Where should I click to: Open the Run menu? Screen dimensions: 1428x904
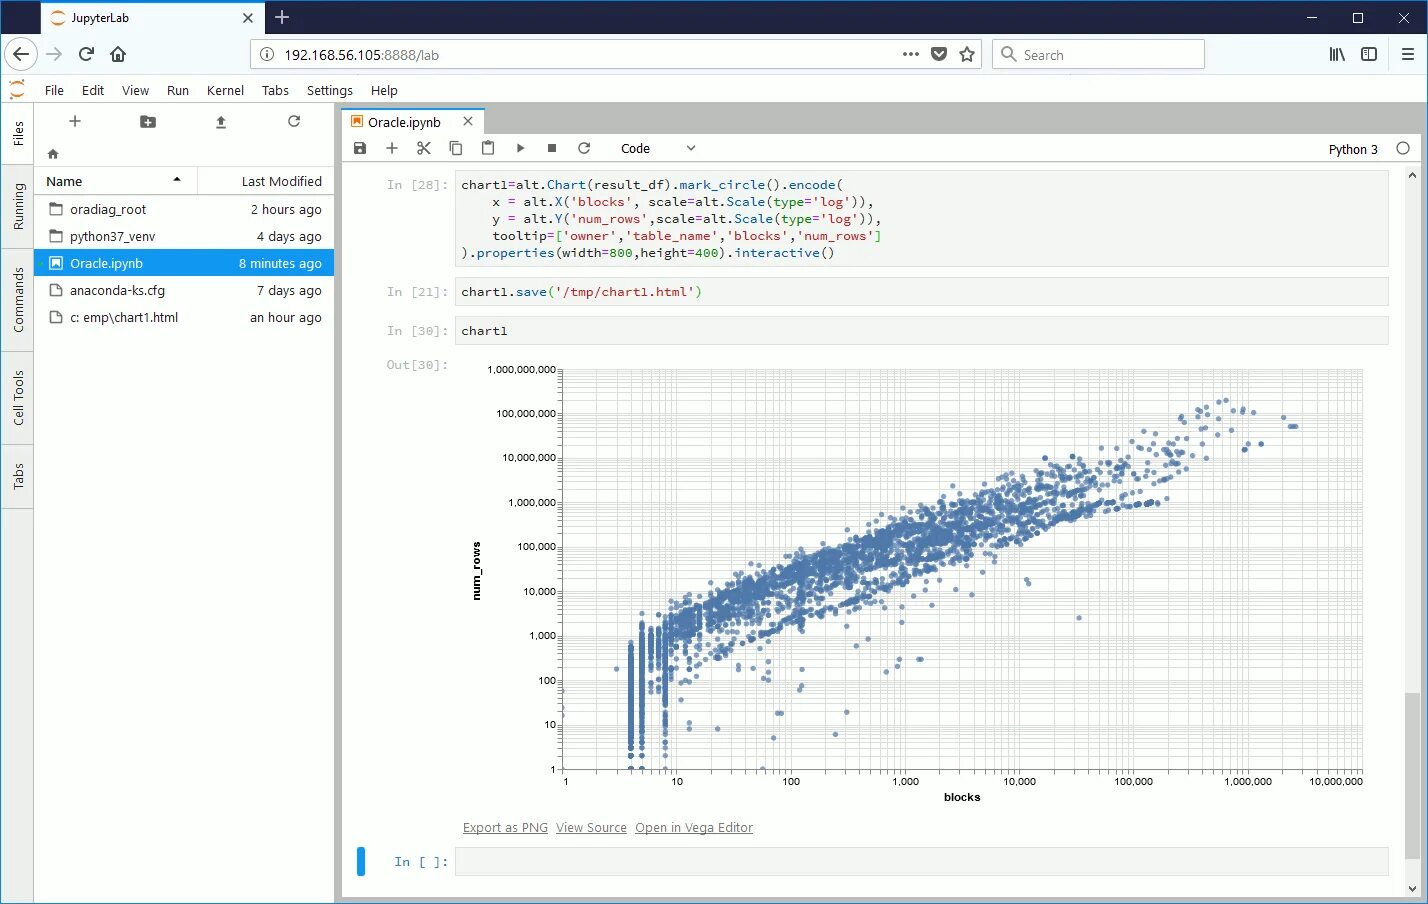pos(178,90)
